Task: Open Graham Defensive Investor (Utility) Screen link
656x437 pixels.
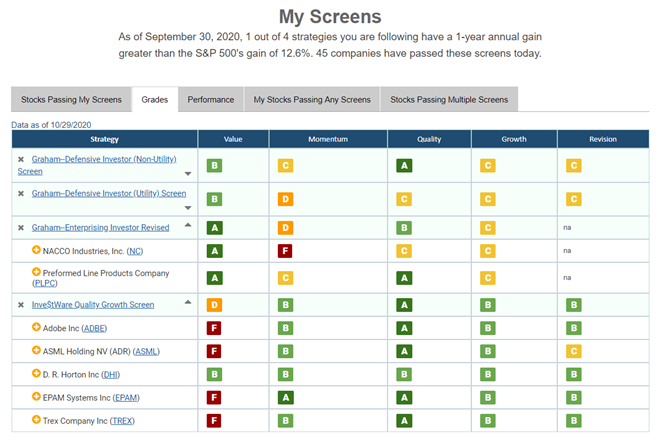Action: (109, 194)
